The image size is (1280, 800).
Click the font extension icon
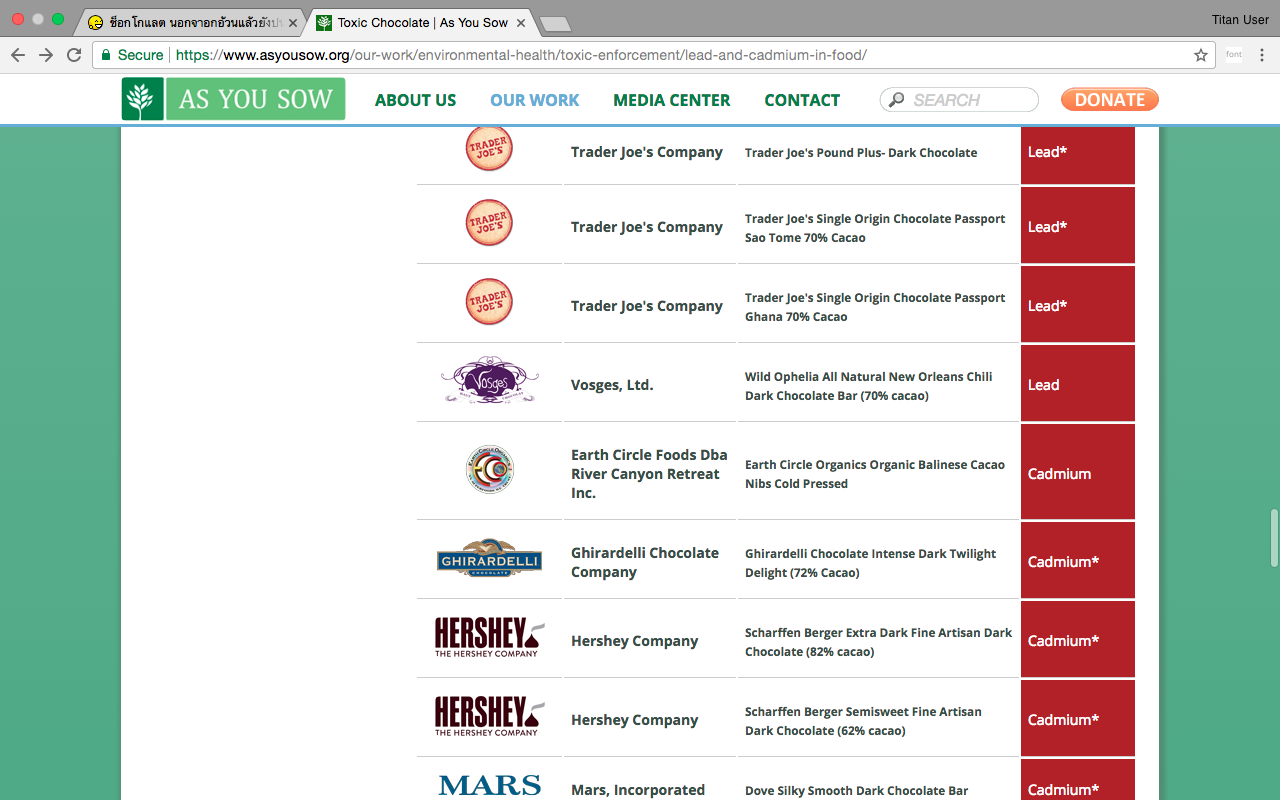tap(1234, 55)
